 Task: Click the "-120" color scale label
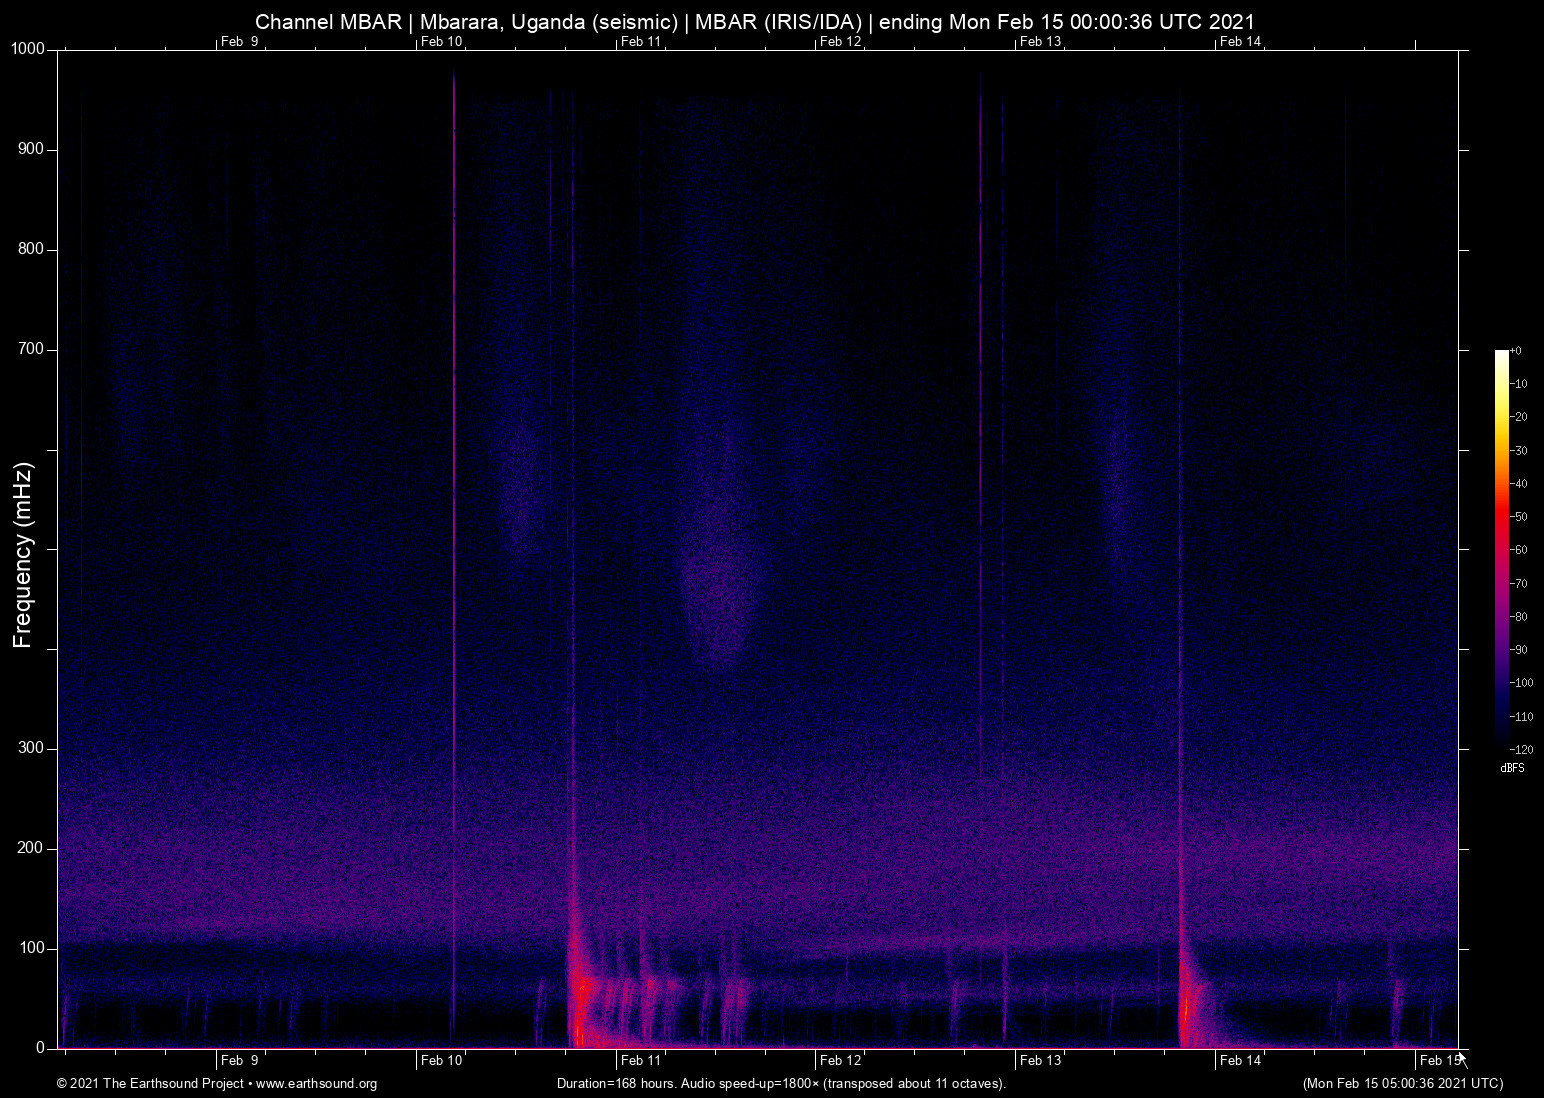point(1522,749)
